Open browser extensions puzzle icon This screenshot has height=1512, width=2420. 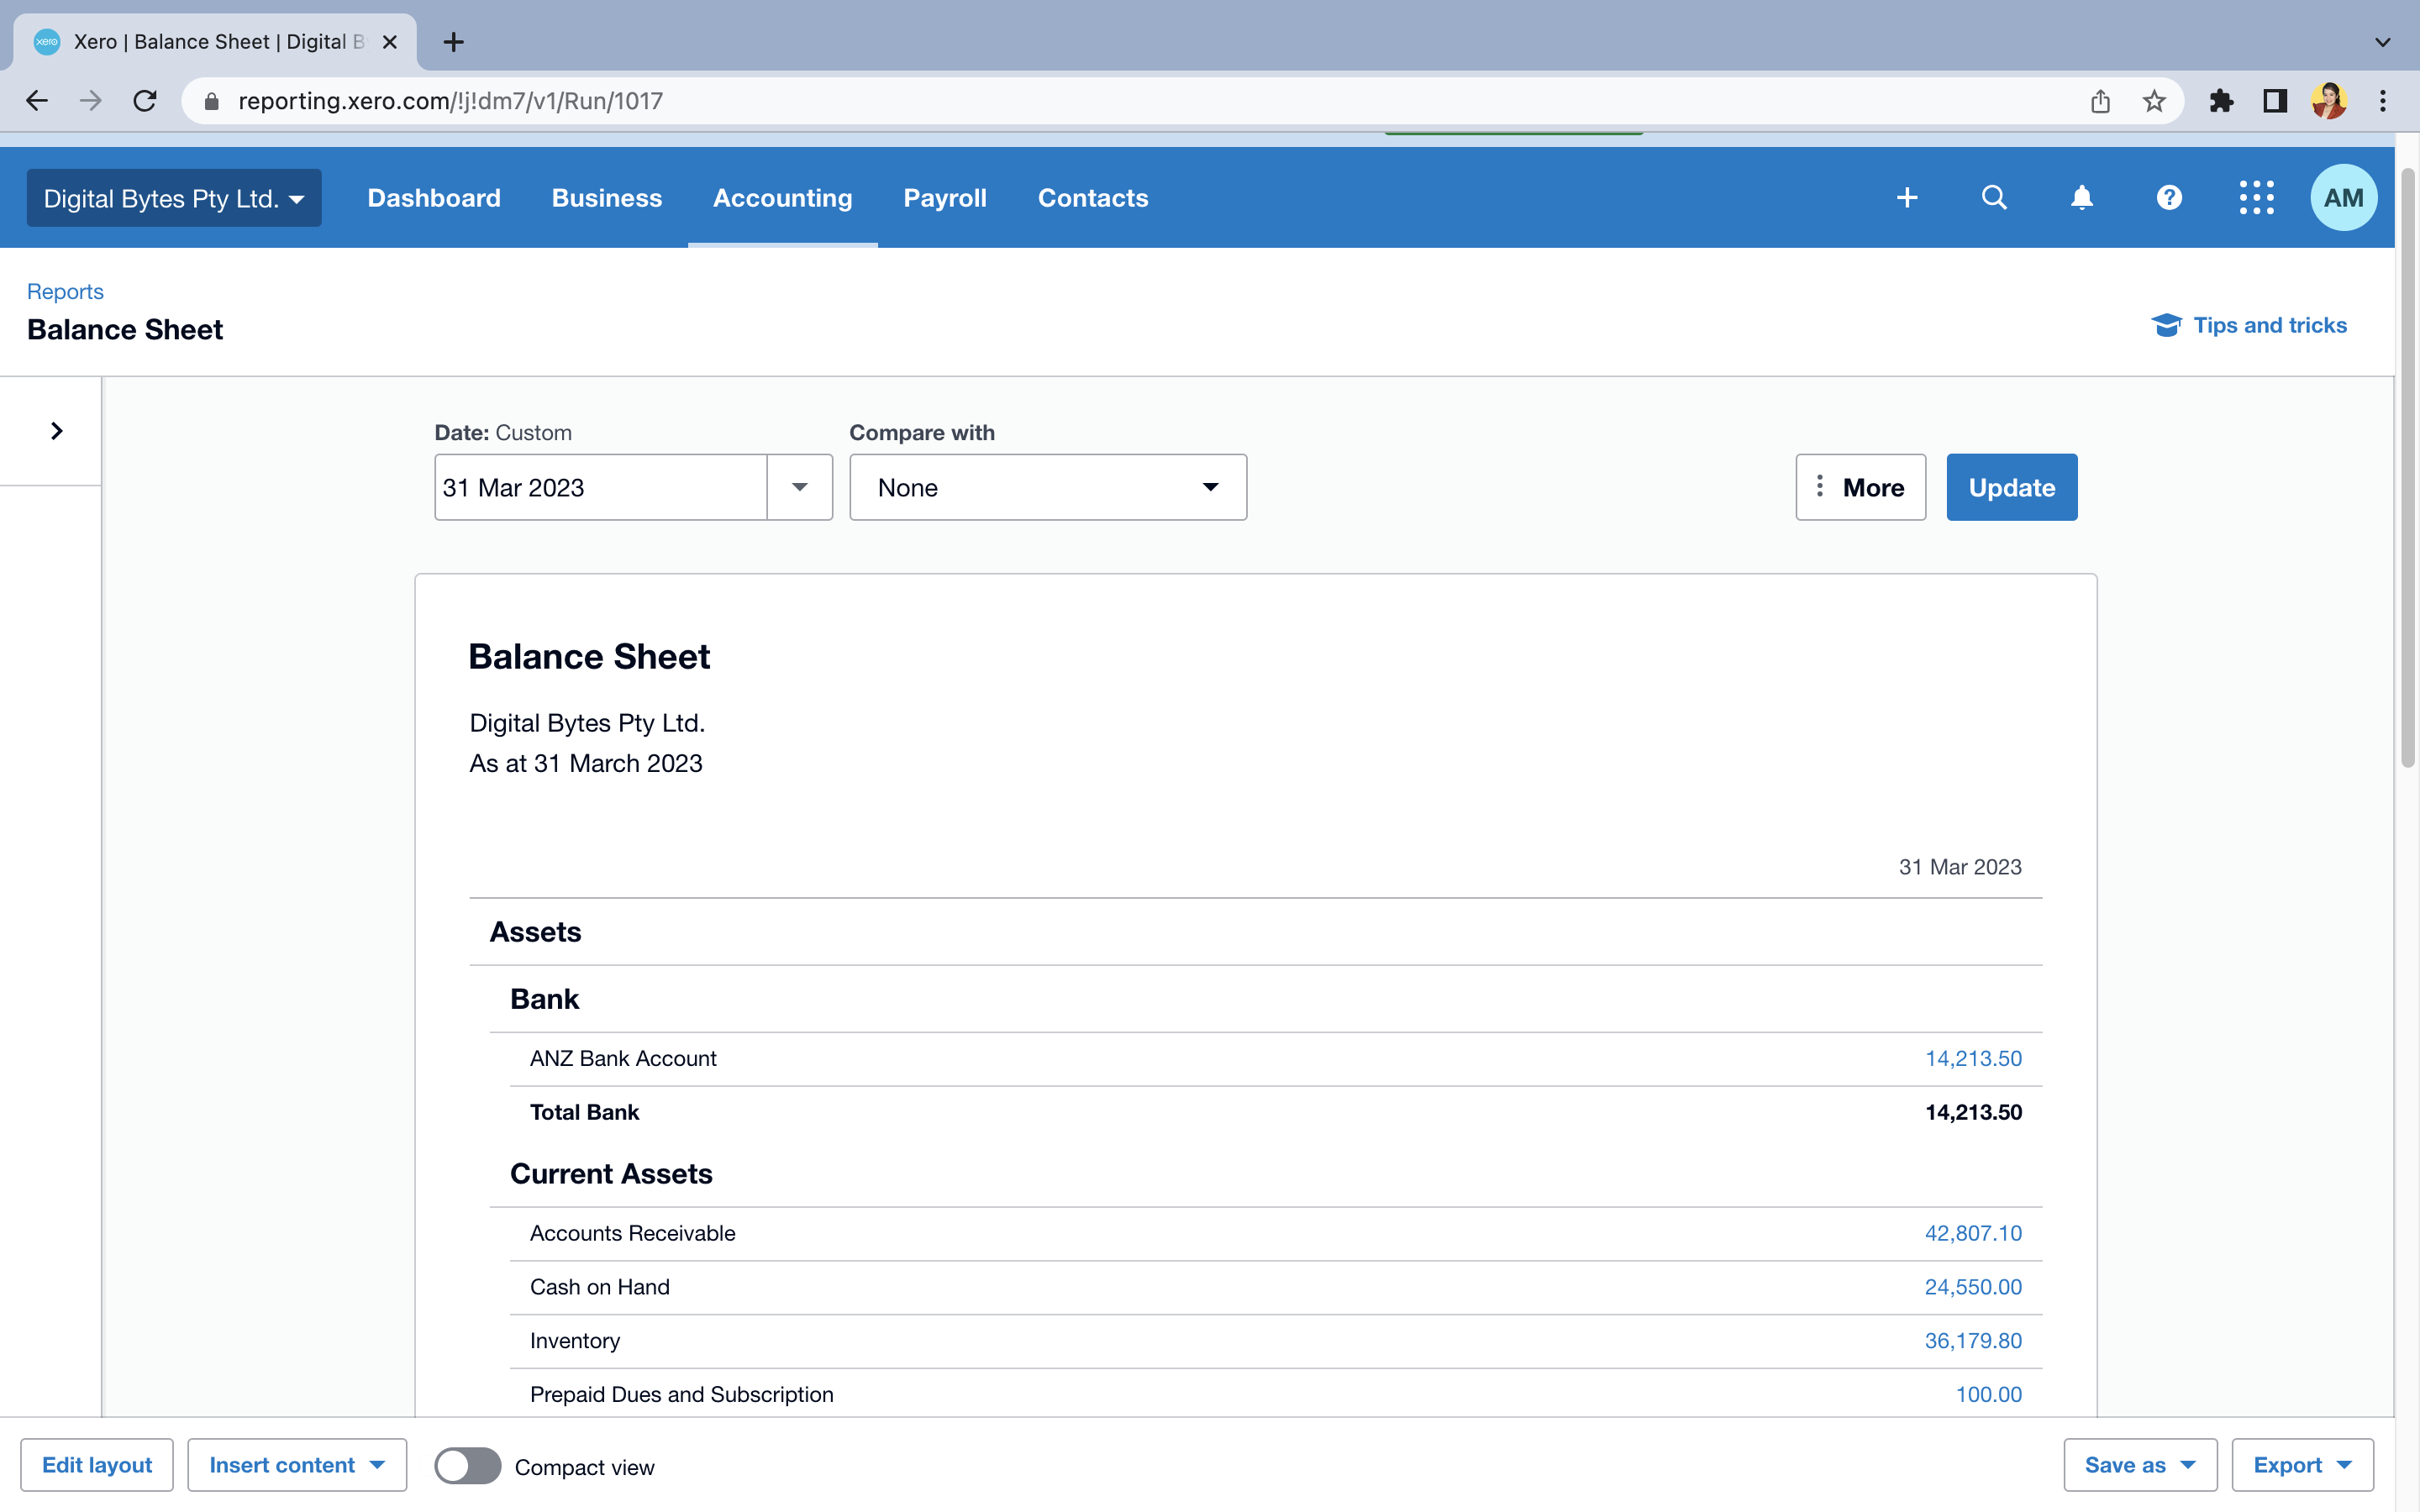2221,101
